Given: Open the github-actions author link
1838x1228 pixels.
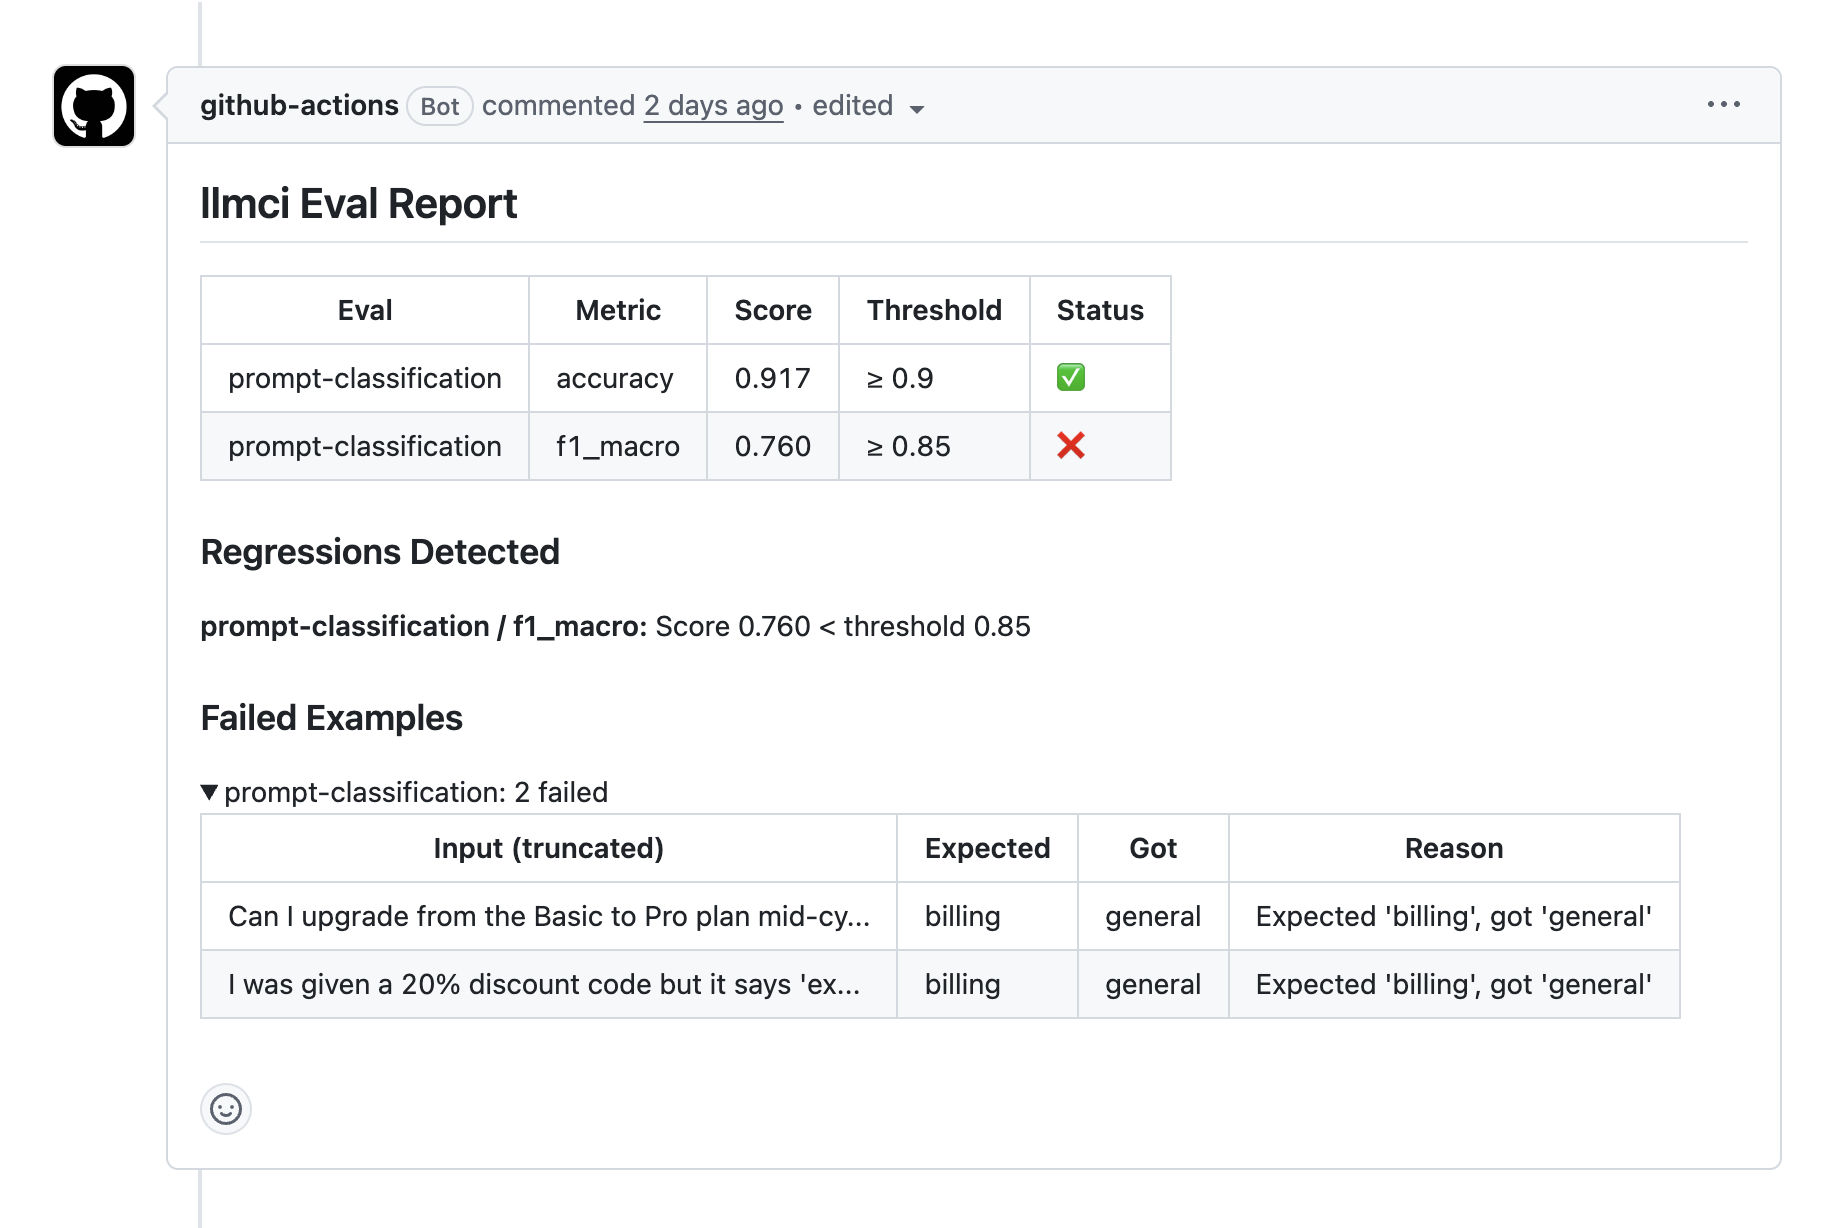Looking at the screenshot, I should tap(299, 105).
